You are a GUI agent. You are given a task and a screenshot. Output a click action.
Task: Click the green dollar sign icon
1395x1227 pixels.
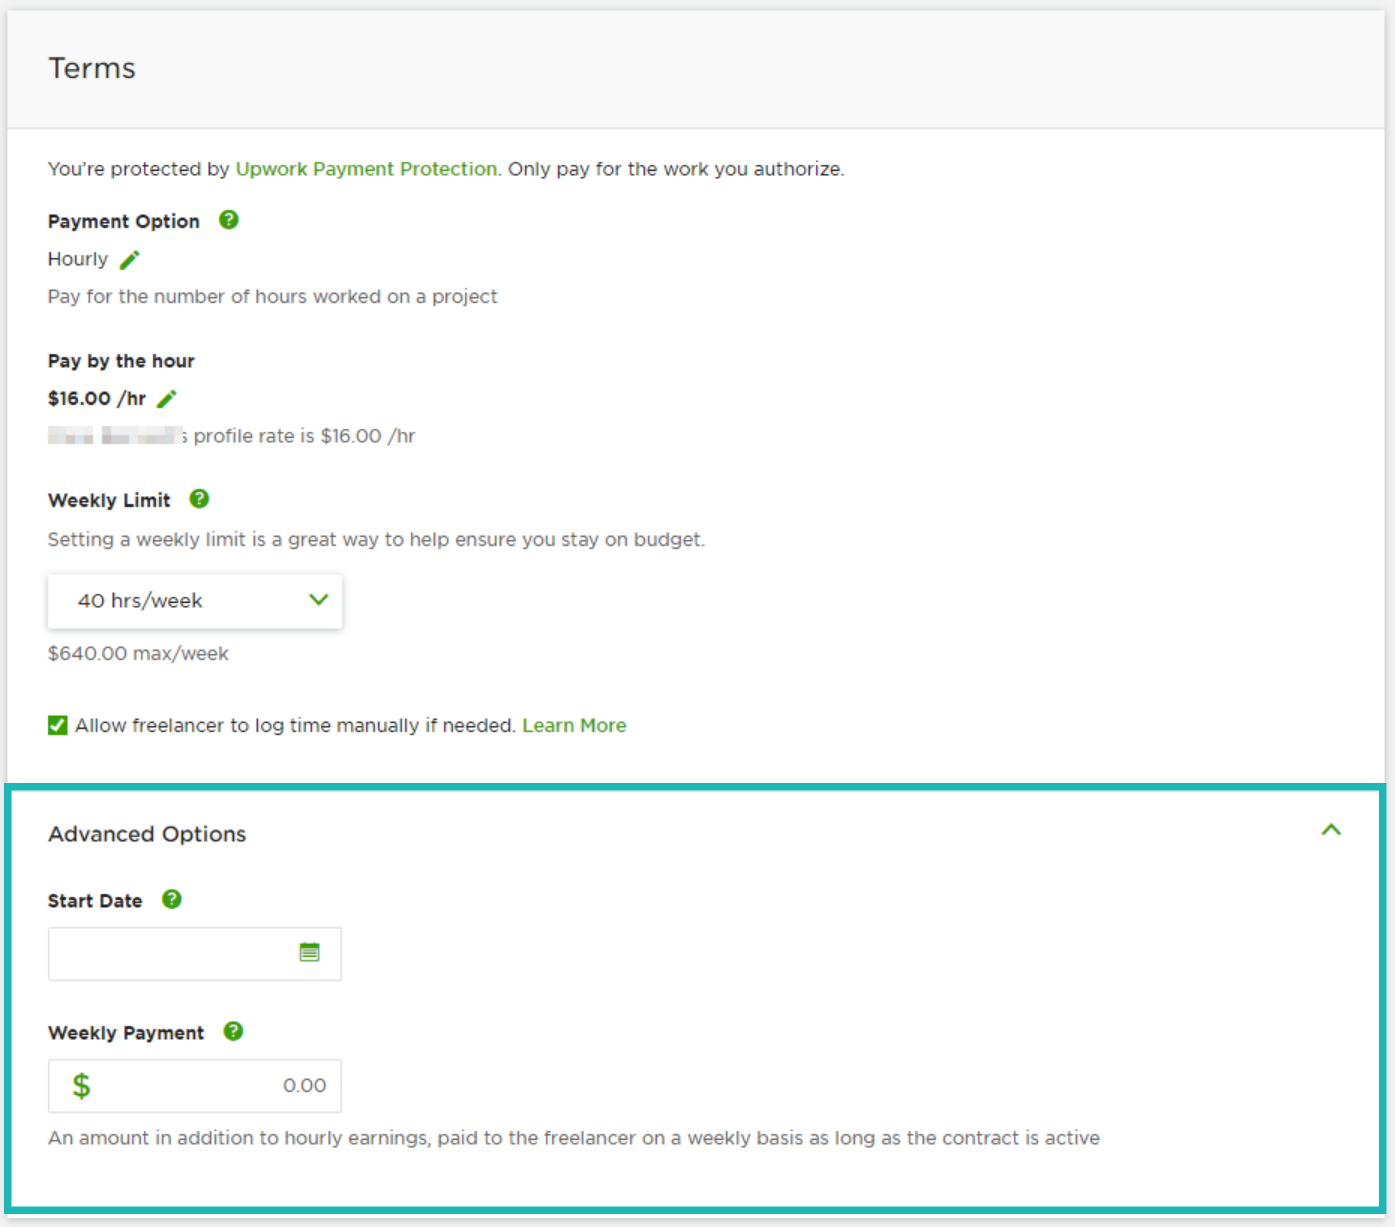[81, 1086]
